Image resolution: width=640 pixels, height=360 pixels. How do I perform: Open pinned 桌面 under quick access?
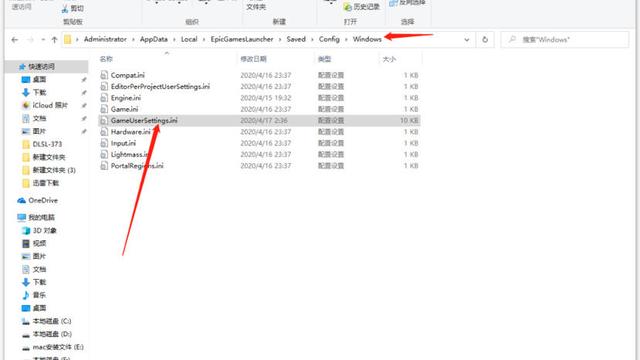click(x=39, y=79)
